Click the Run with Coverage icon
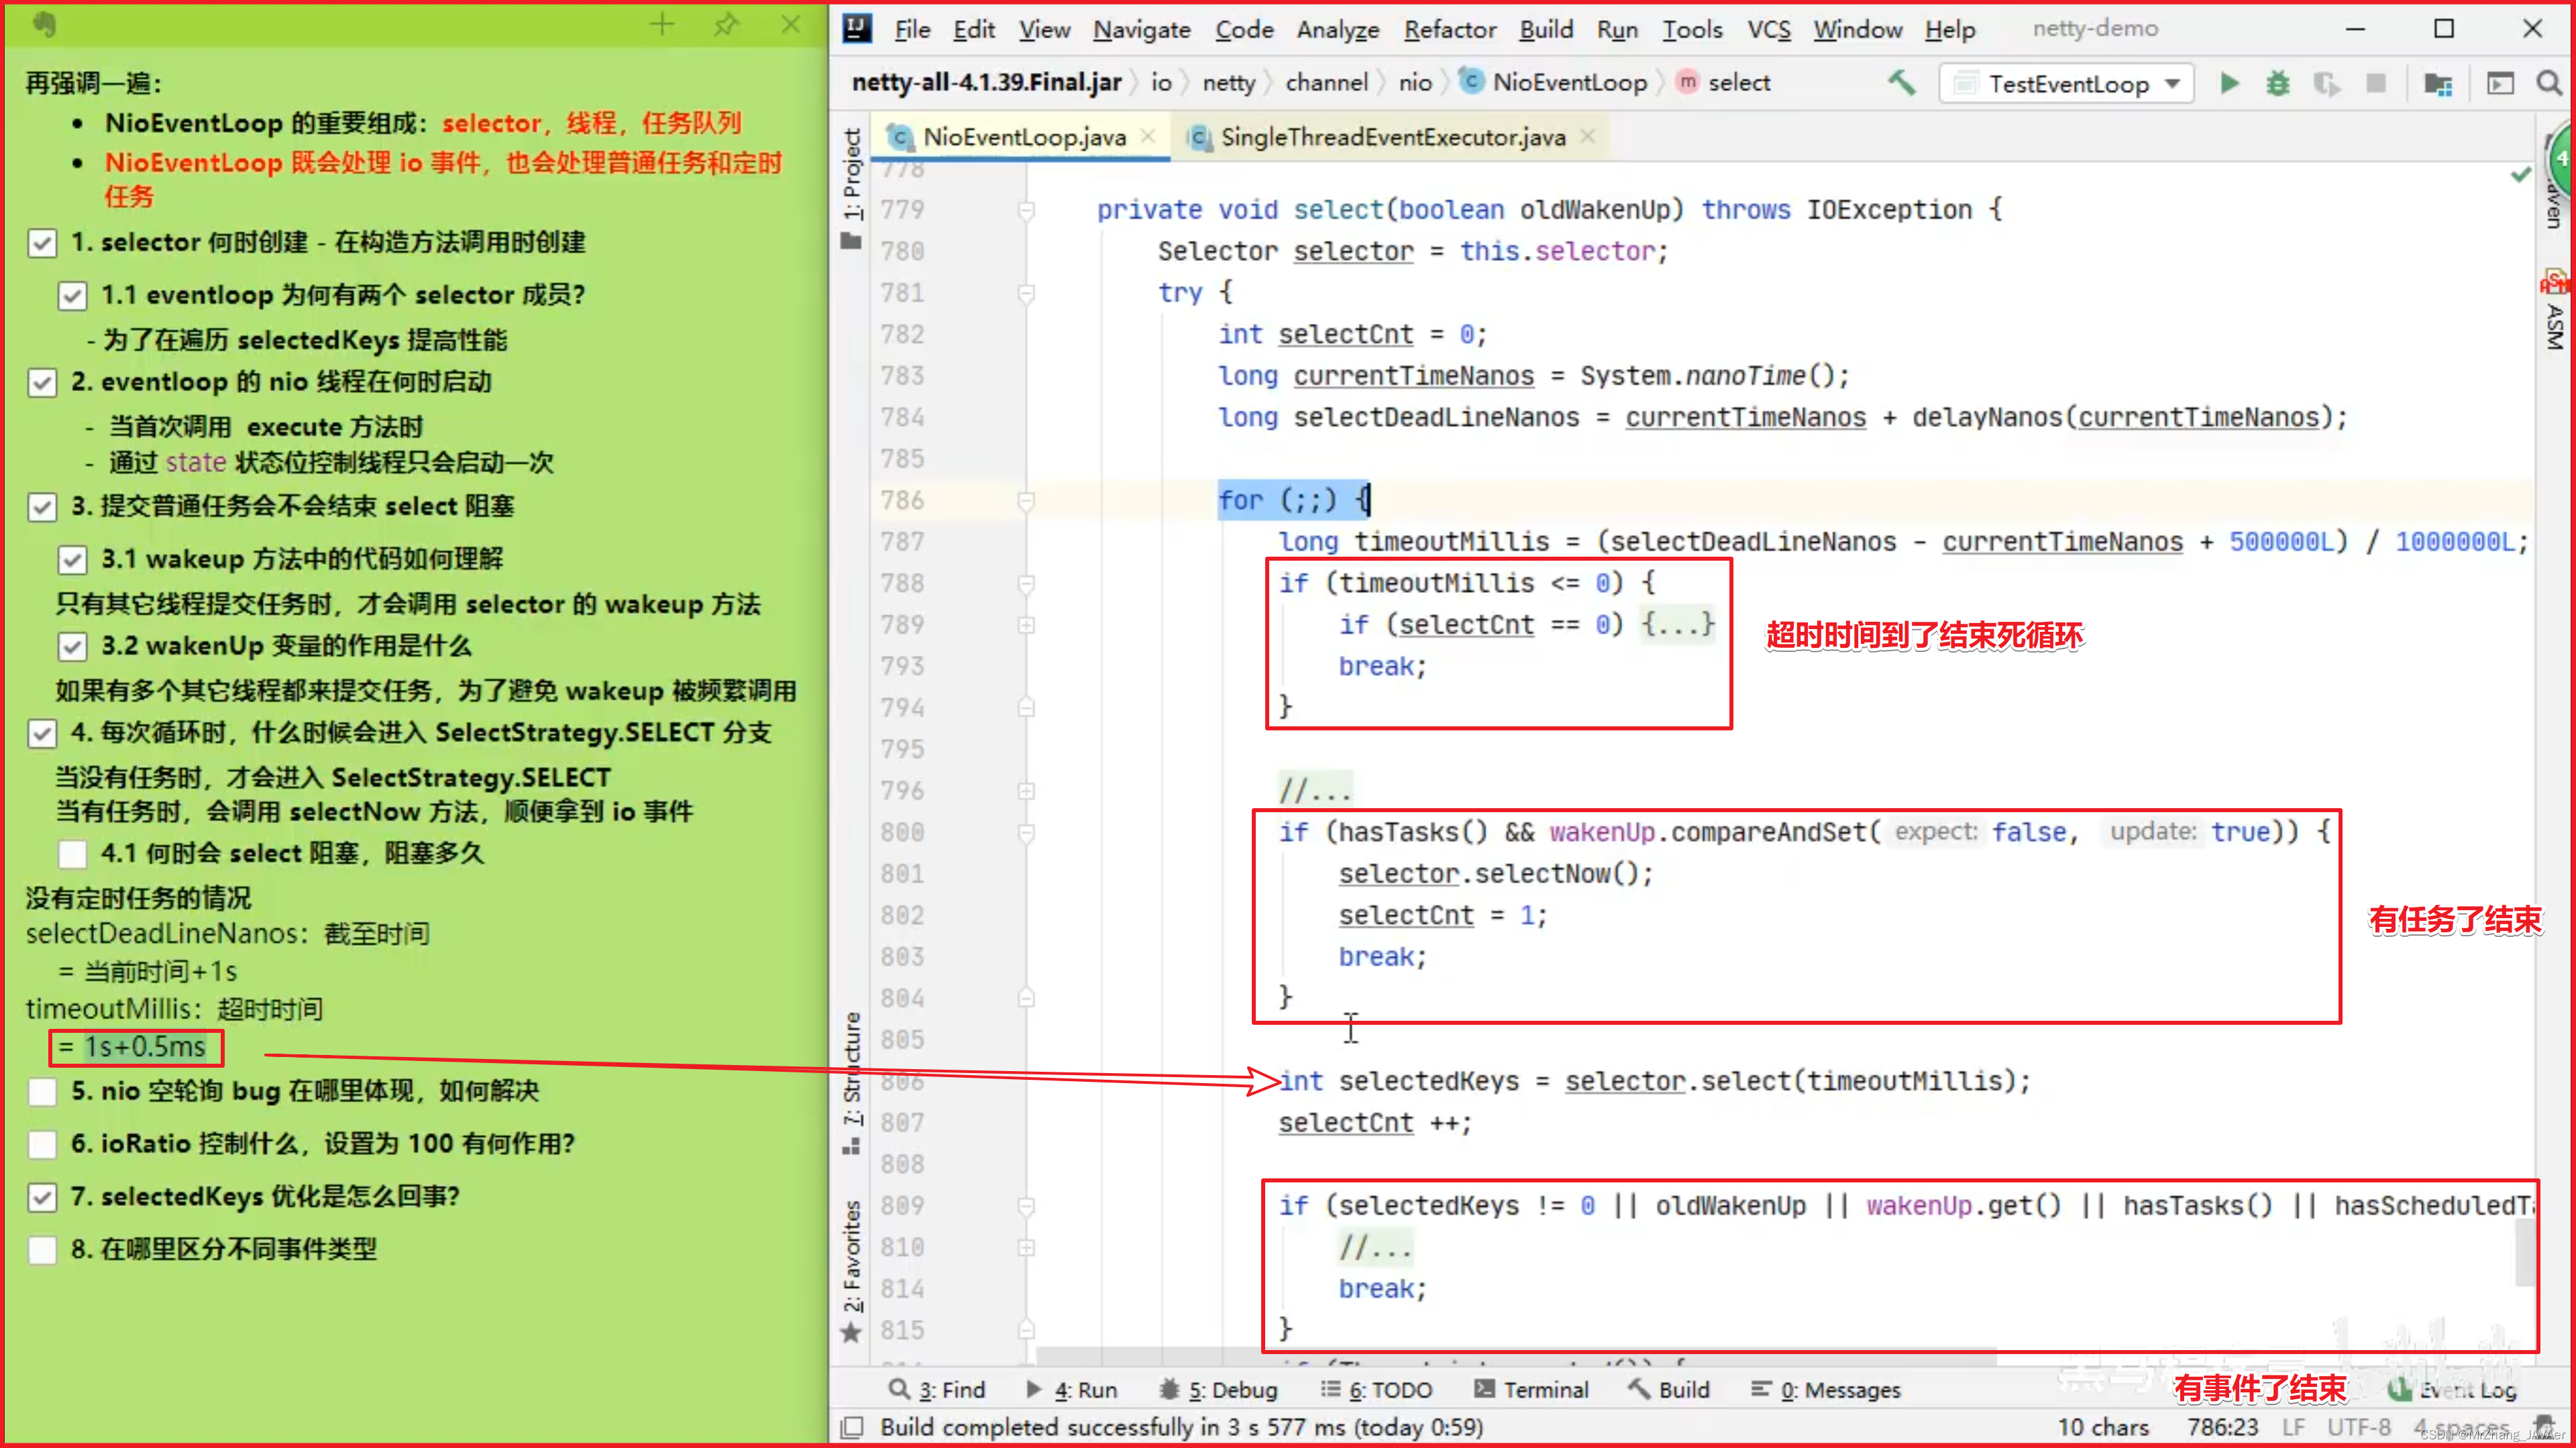Screen dimensions: 2576x1448 (2326, 83)
